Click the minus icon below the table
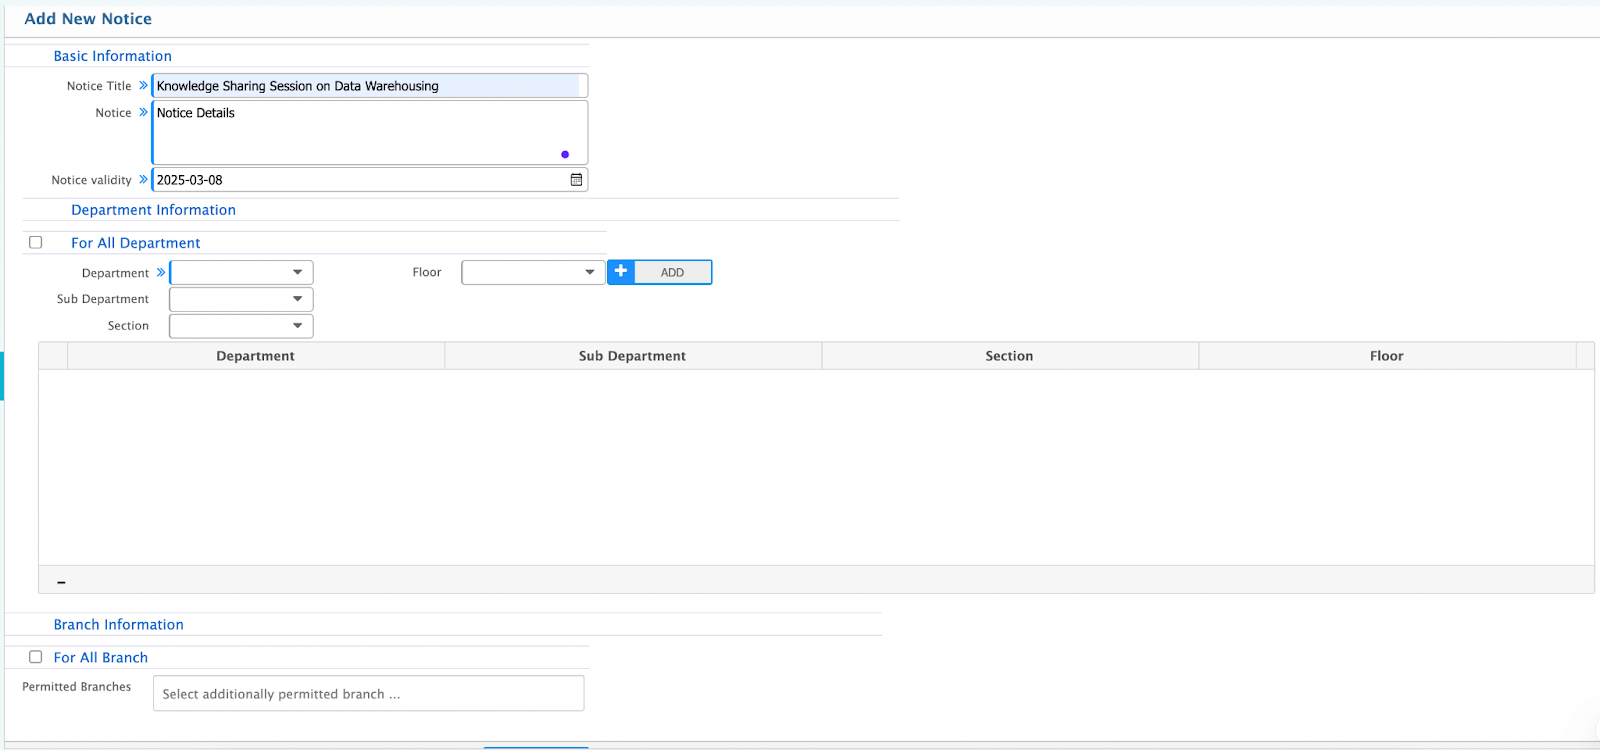The height and width of the screenshot is (750, 1600). [x=61, y=581]
